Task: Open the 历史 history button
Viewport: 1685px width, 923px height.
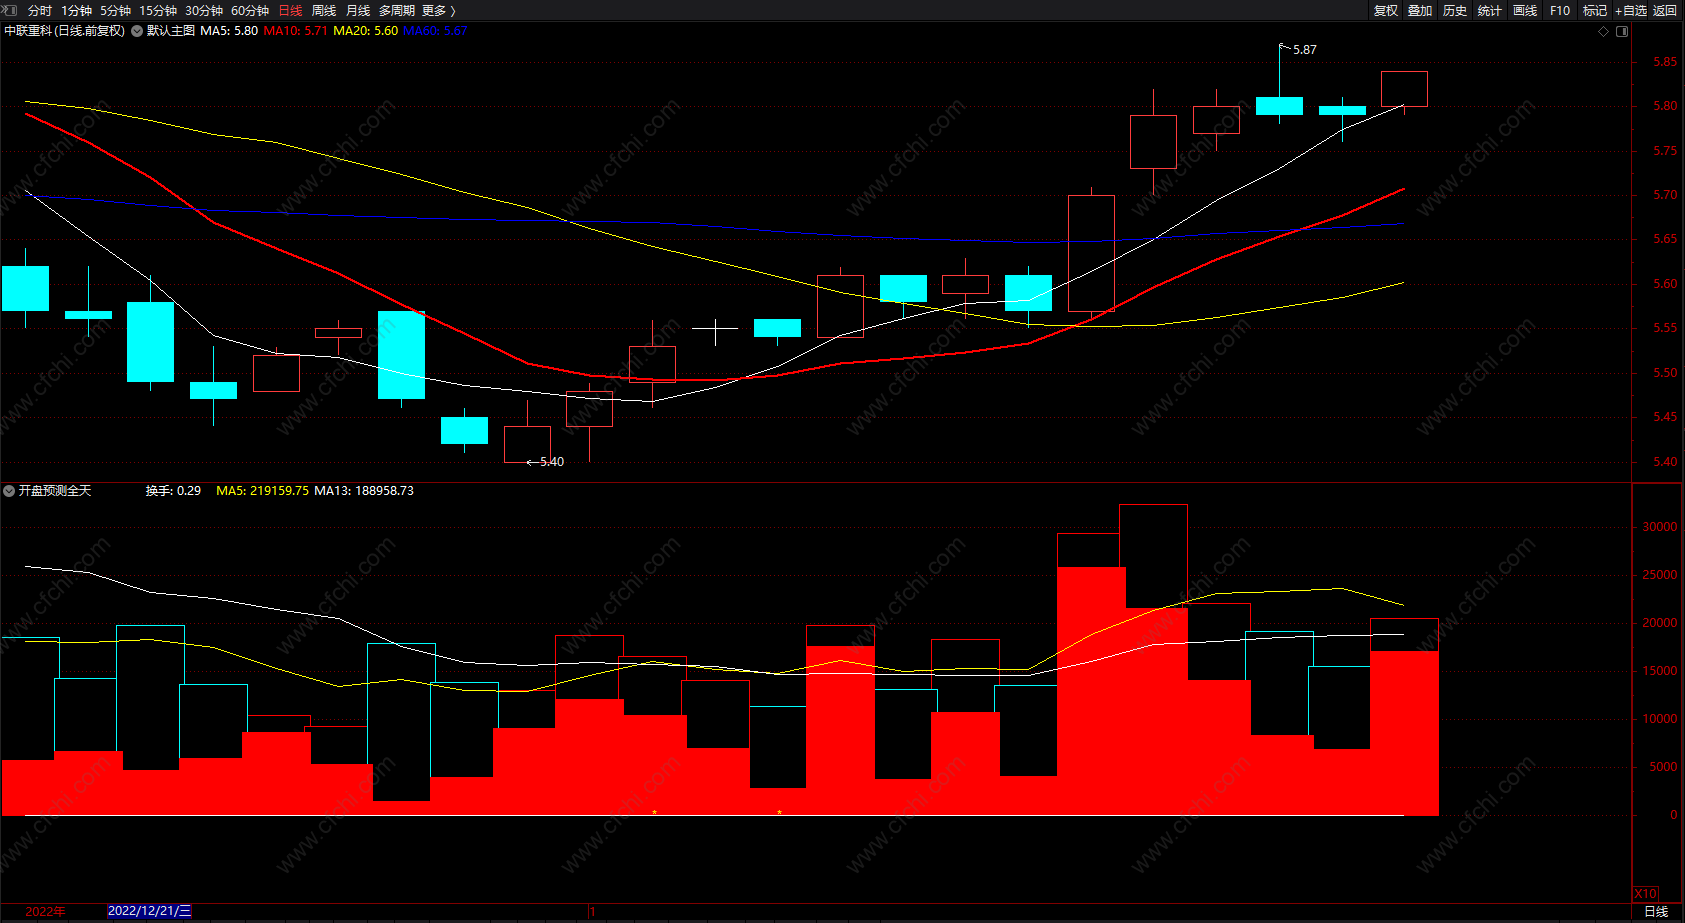Action: [1455, 10]
